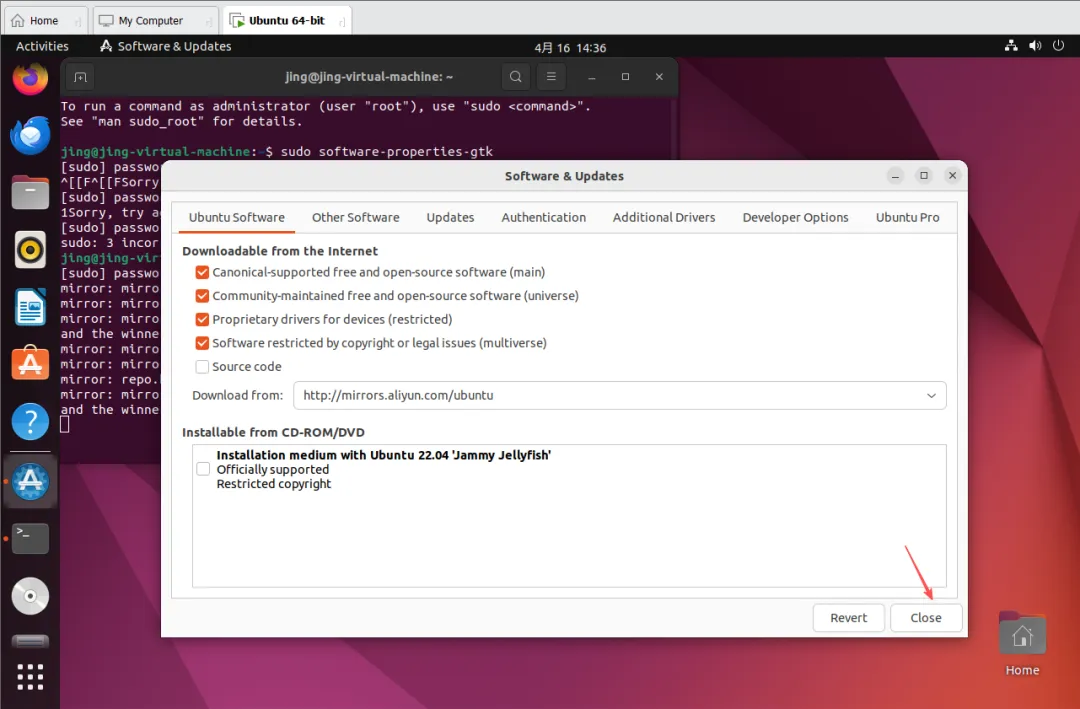Open the Developer Options tab
This screenshot has width=1080, height=709.
click(796, 217)
